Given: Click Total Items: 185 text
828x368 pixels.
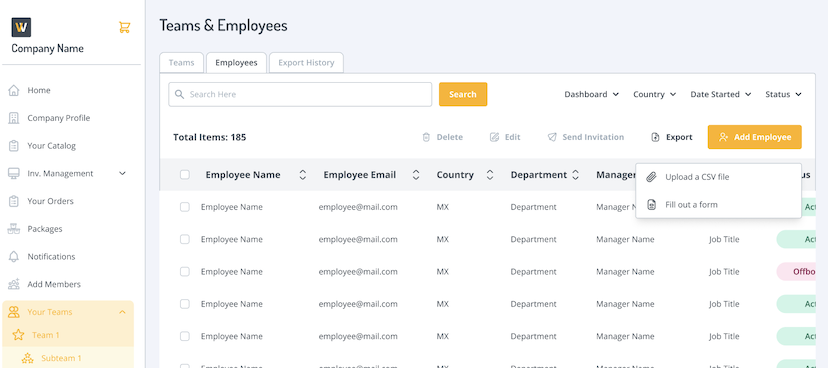Looking at the screenshot, I should [x=210, y=137].
